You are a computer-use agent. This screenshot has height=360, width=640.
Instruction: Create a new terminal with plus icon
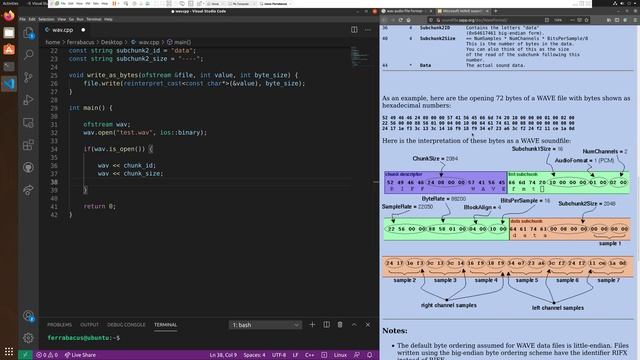click(x=312, y=324)
